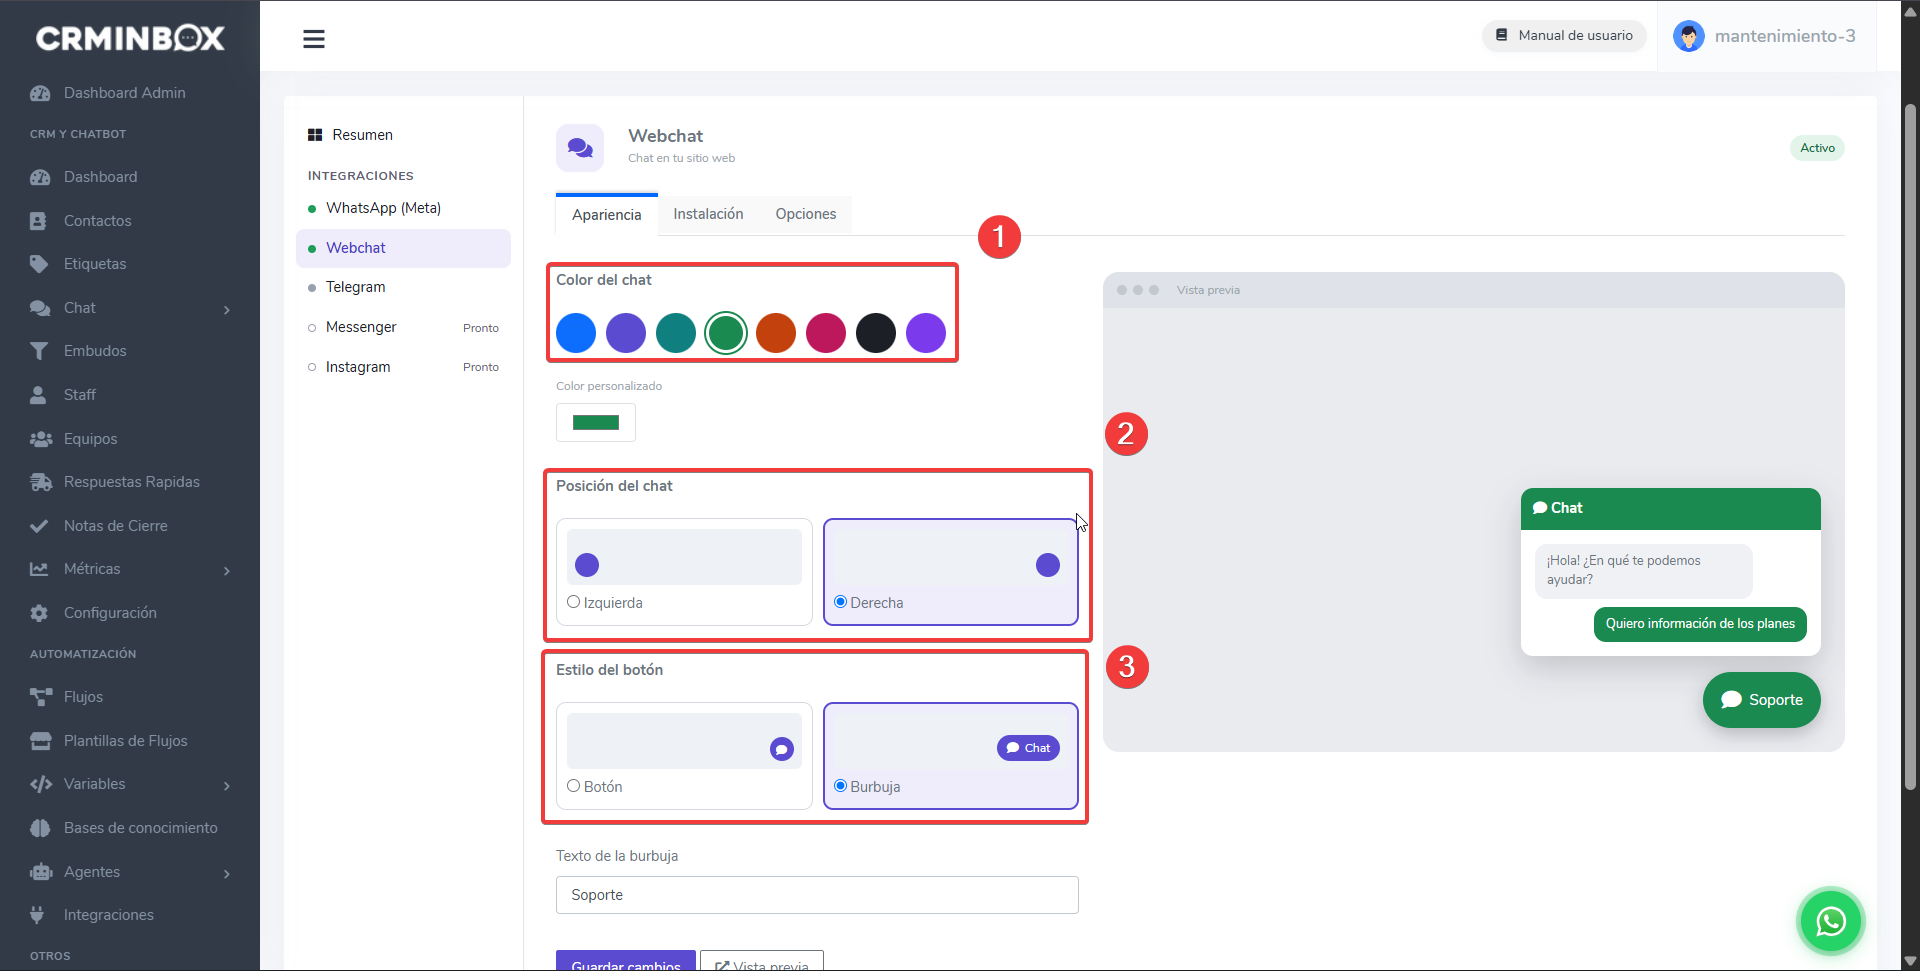
Task: Expand the Agentes submenu arrow
Action: click(227, 874)
